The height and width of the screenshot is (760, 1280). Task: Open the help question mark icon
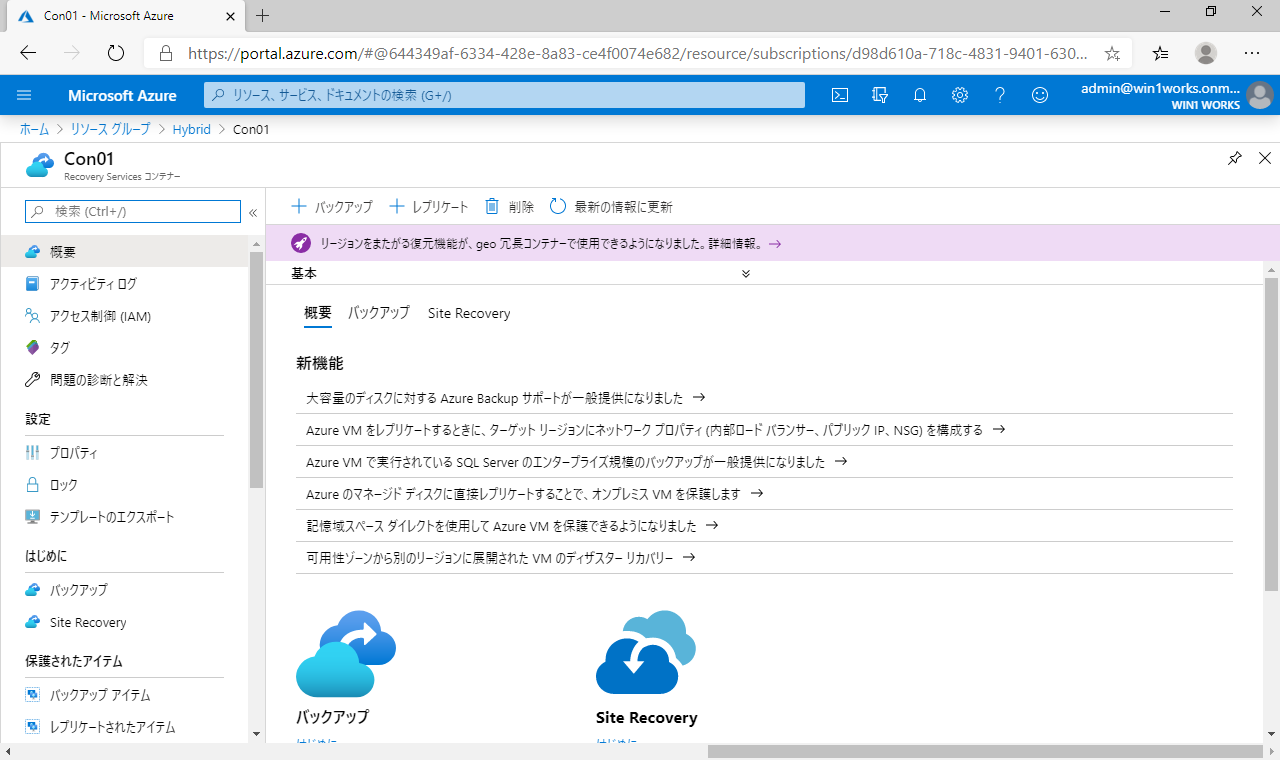coord(1000,95)
